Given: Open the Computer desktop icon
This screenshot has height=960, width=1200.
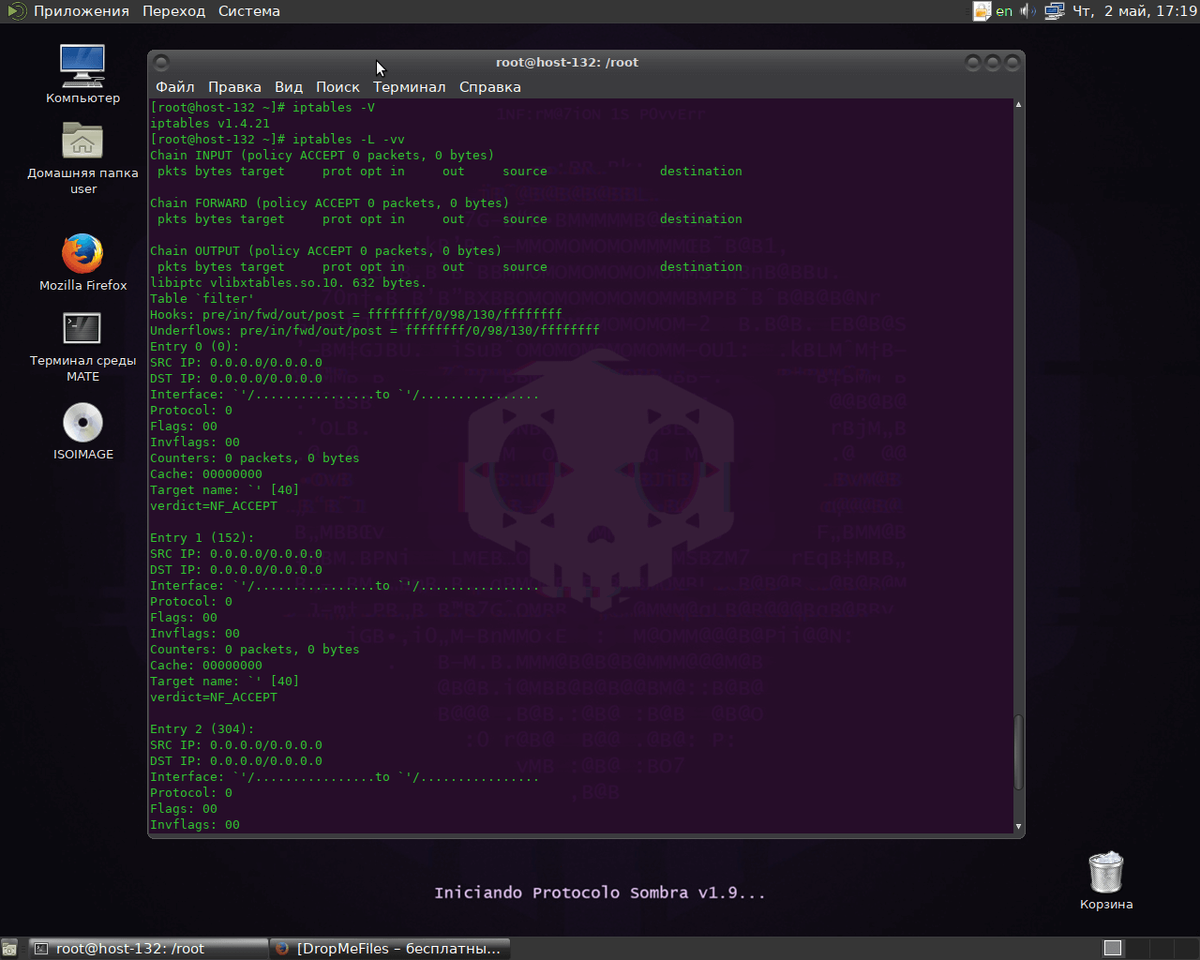Looking at the screenshot, I should (x=83, y=75).
